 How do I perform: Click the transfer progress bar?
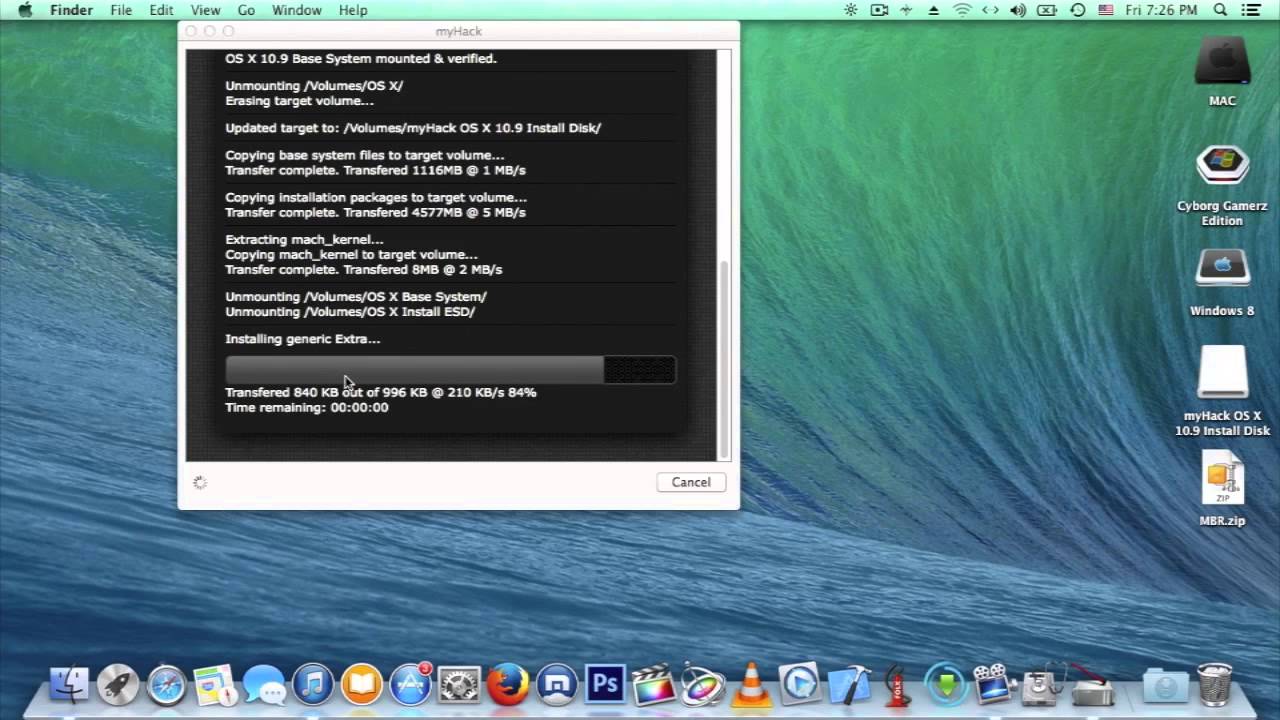pyautogui.click(x=450, y=370)
